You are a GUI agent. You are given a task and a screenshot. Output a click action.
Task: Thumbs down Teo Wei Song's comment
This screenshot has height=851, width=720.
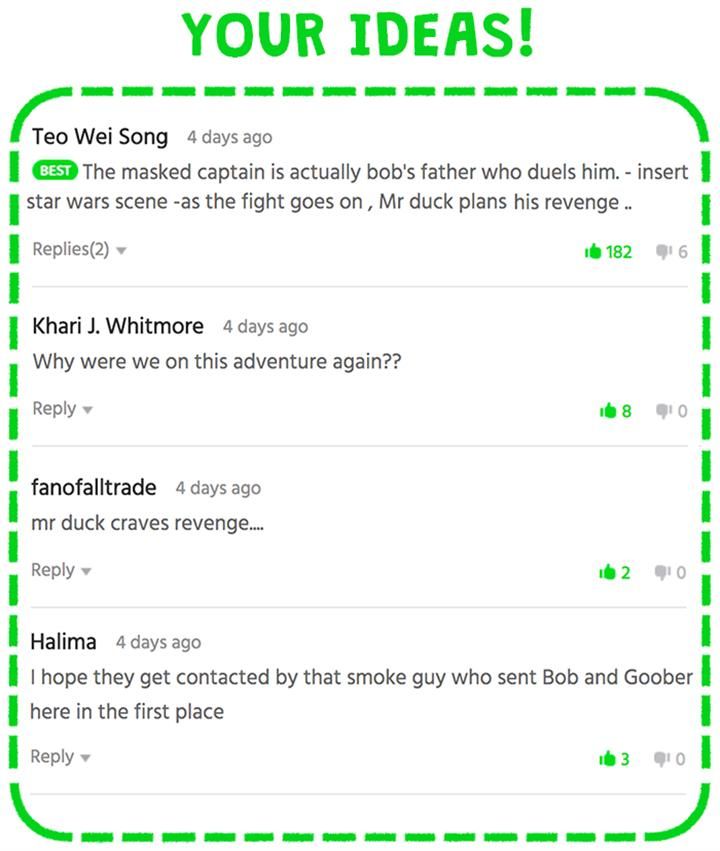tap(662, 251)
